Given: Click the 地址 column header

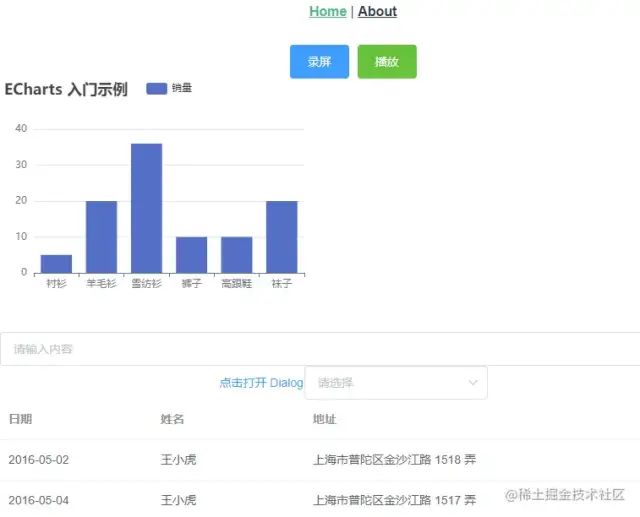Looking at the screenshot, I should point(324,419).
